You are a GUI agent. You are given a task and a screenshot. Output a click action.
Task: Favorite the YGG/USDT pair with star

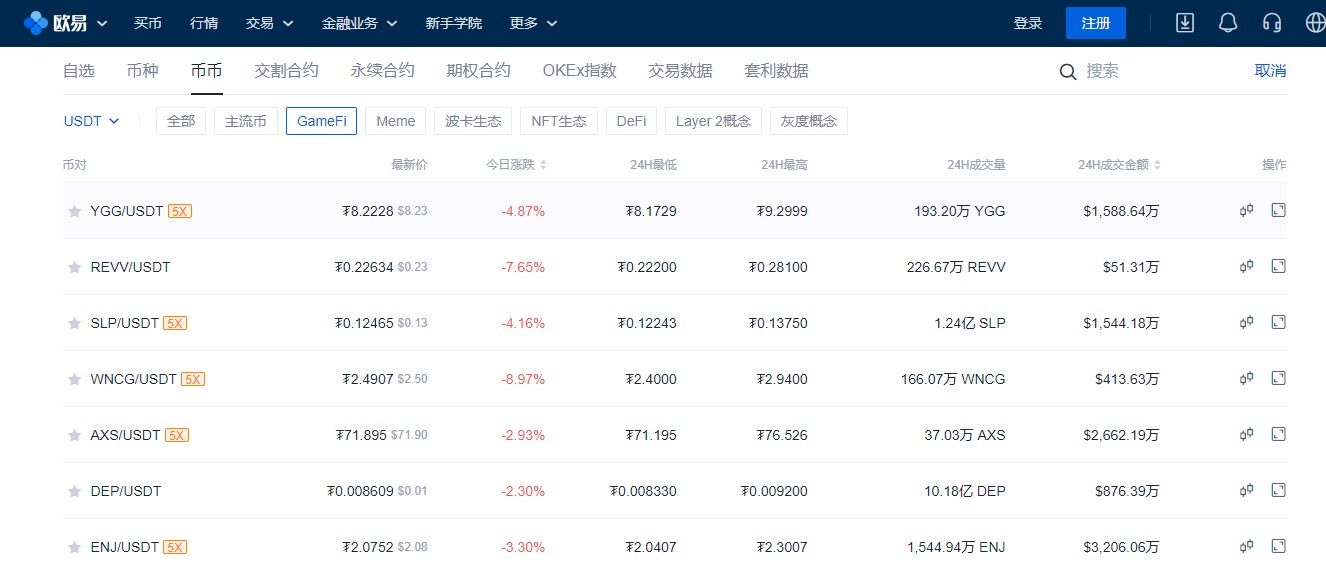(74, 212)
